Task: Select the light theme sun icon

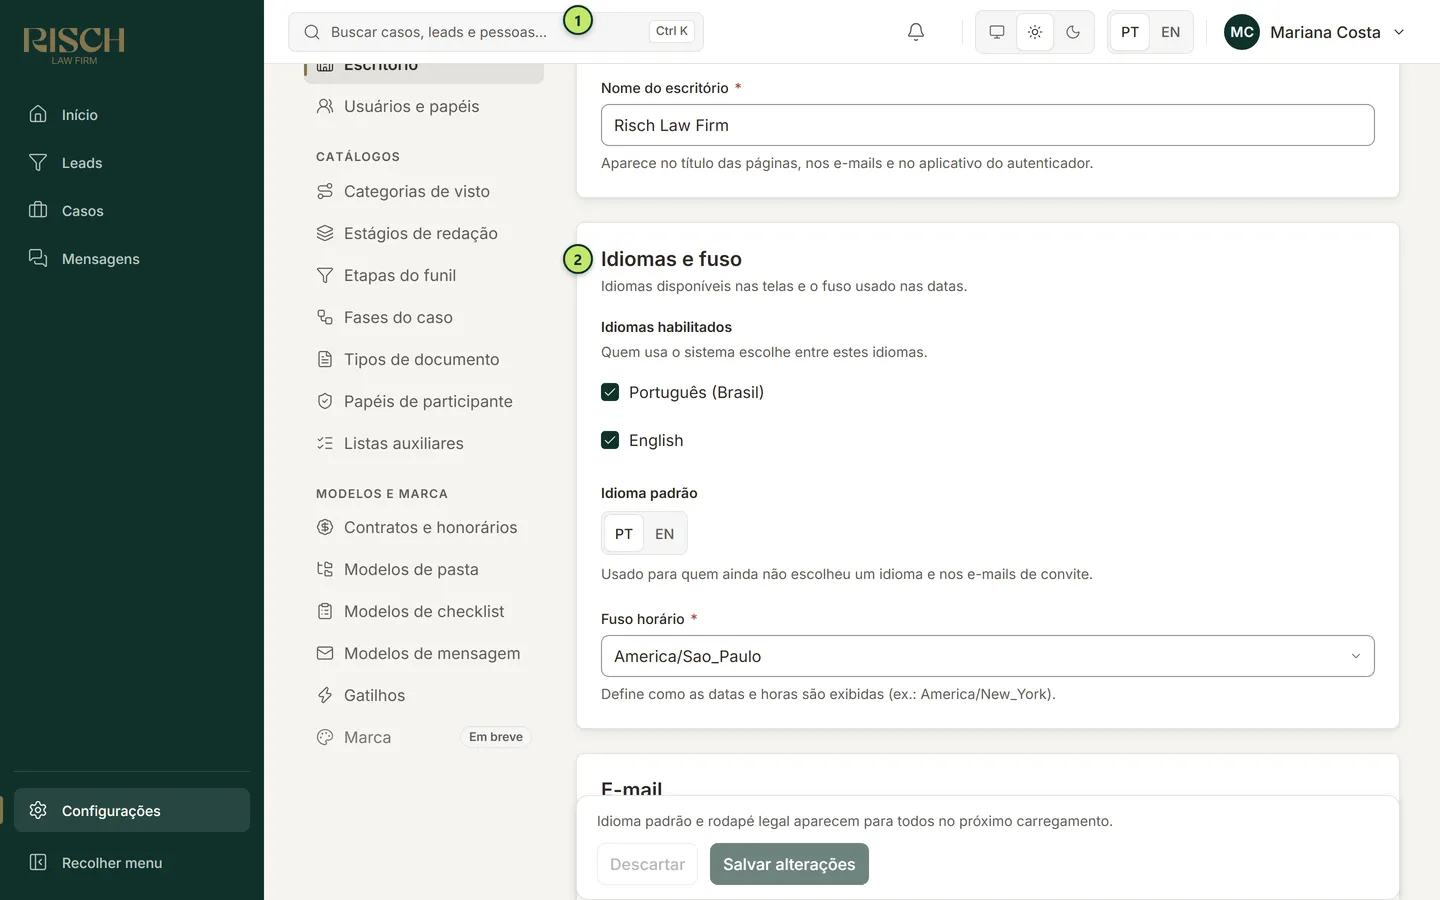Action: point(1035,32)
